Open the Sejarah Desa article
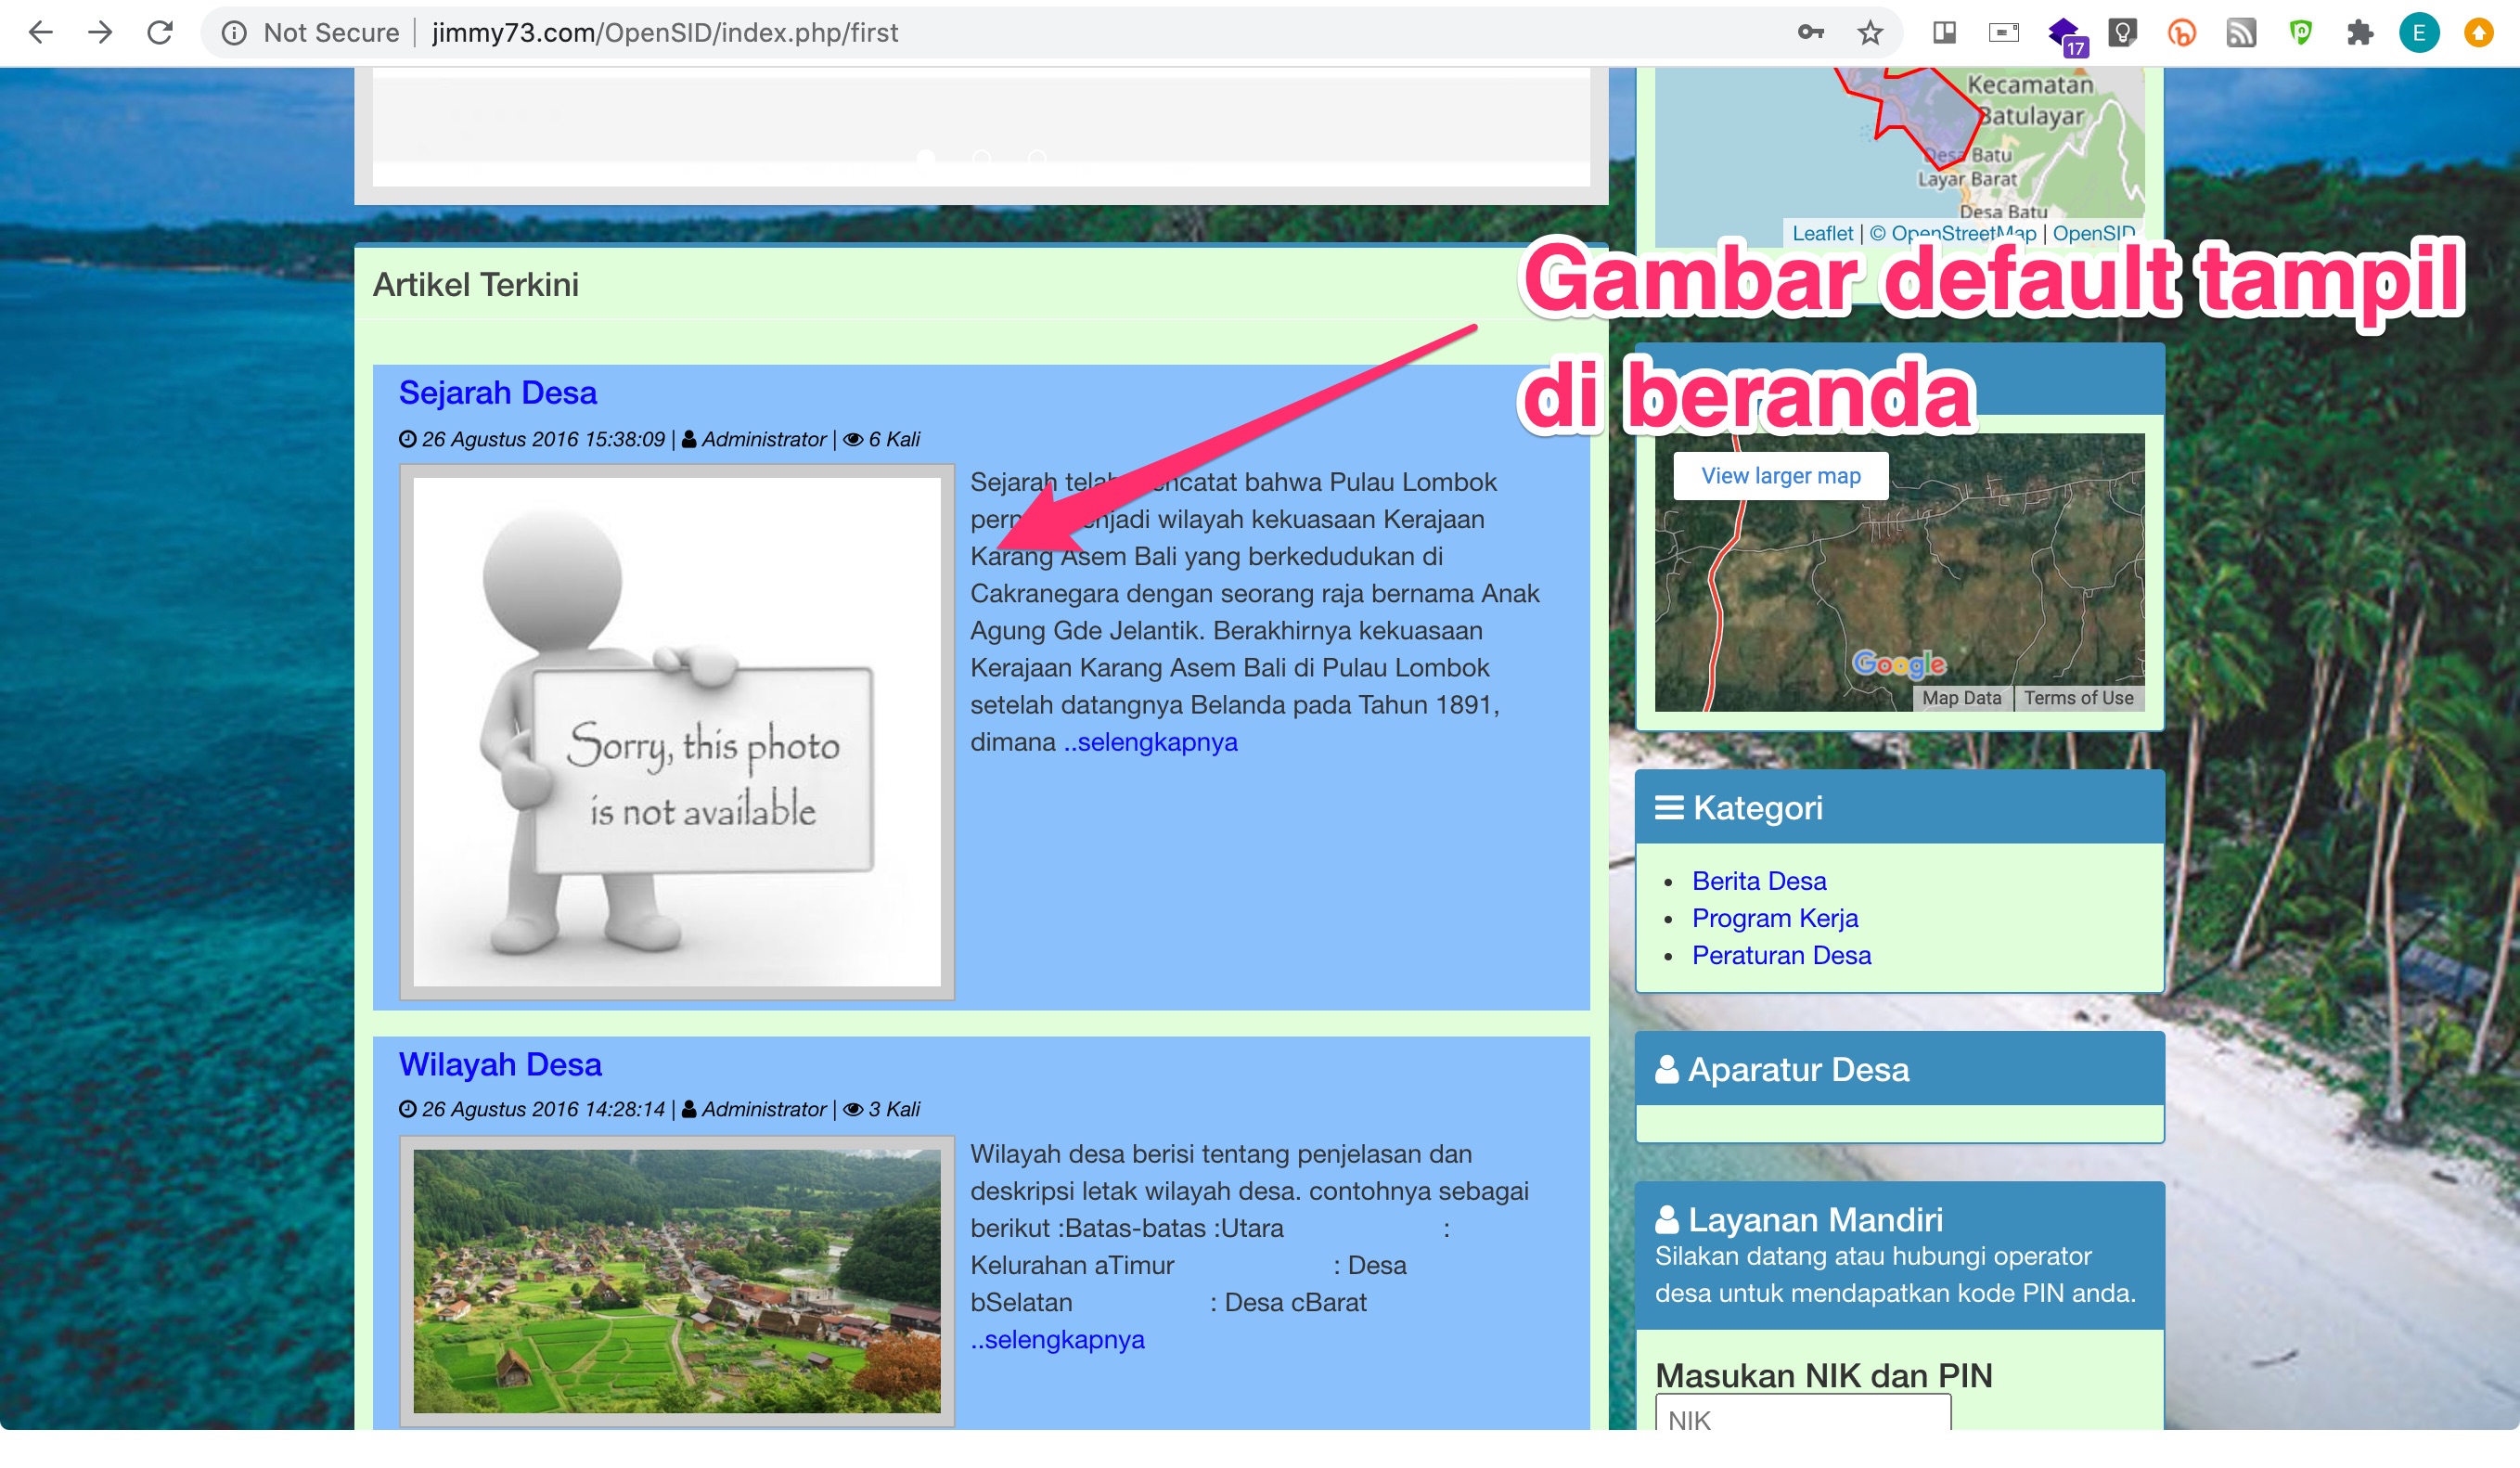 498,393
